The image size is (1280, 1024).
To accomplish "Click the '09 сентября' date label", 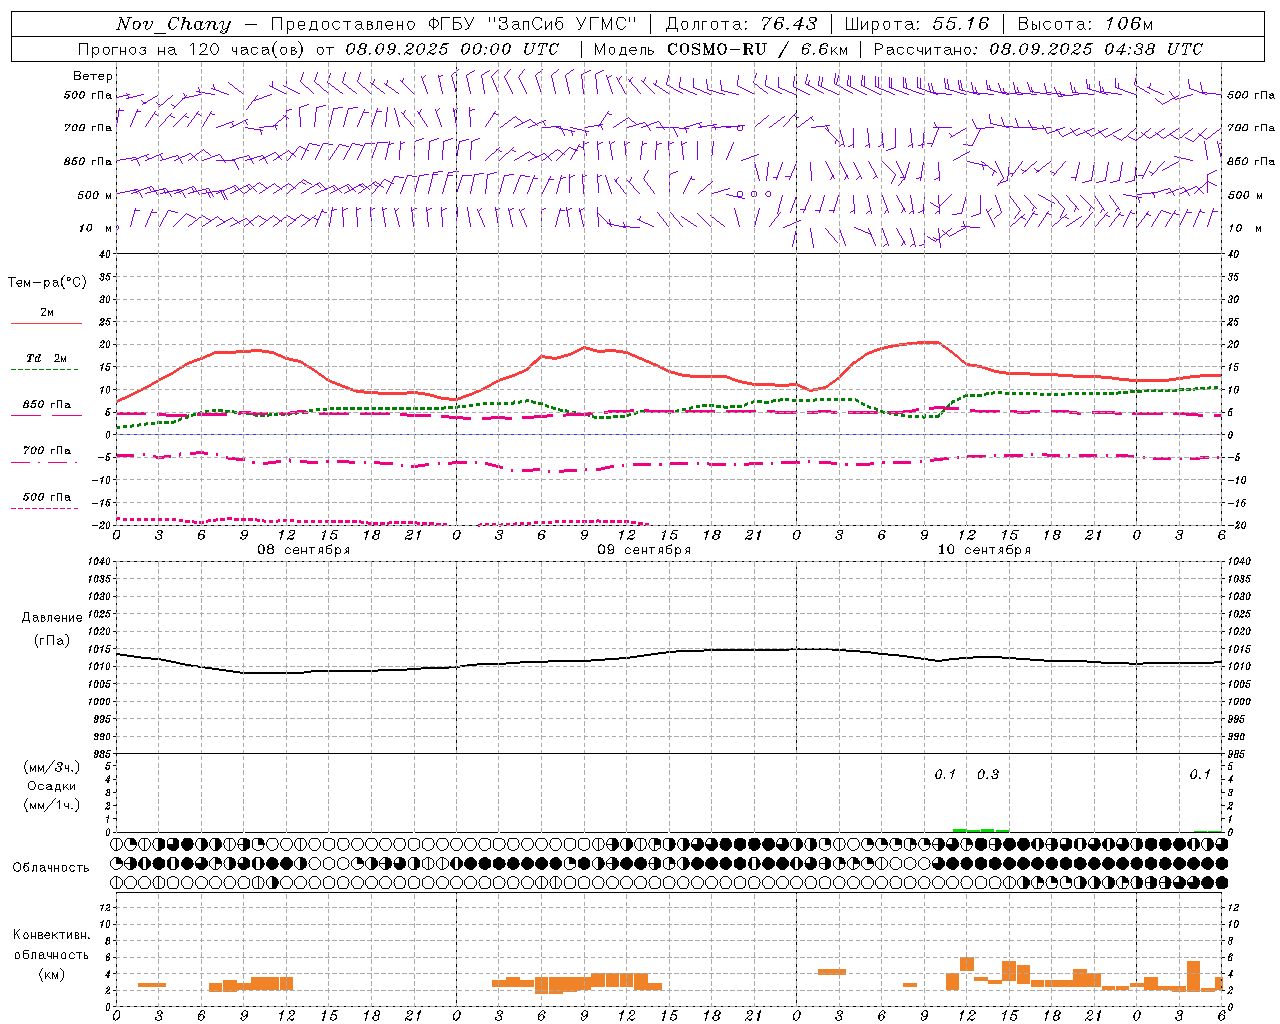I will [644, 550].
